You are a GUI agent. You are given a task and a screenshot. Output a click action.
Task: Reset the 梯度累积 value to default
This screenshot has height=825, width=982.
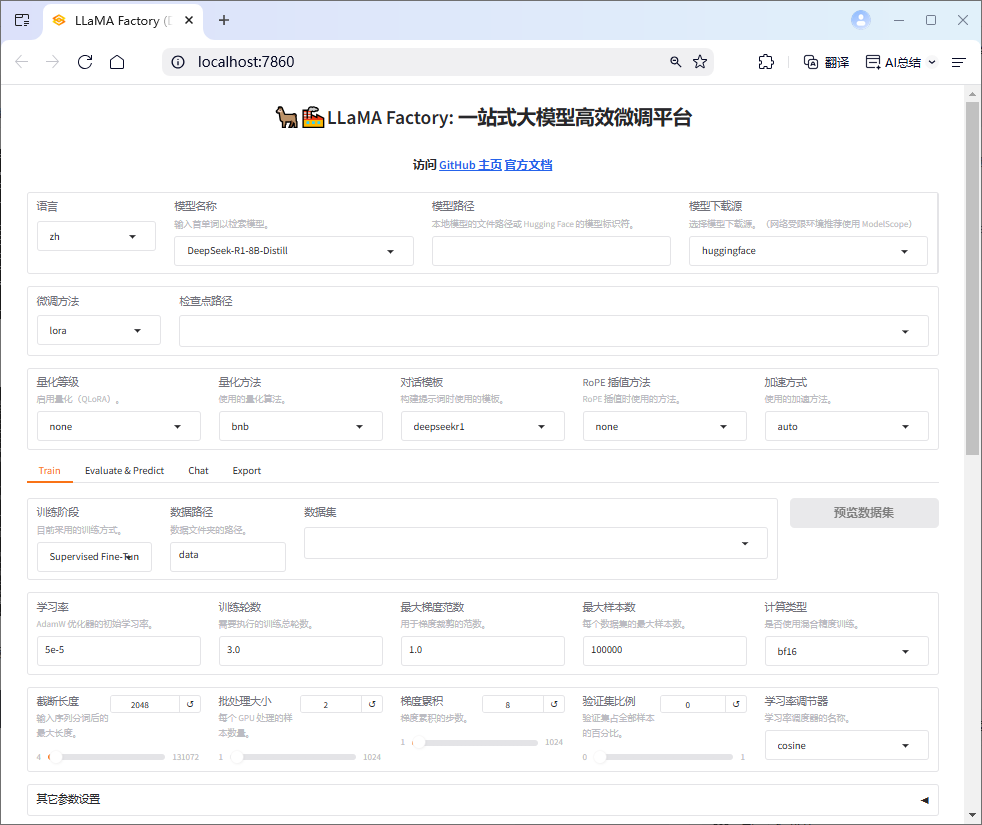click(x=554, y=704)
